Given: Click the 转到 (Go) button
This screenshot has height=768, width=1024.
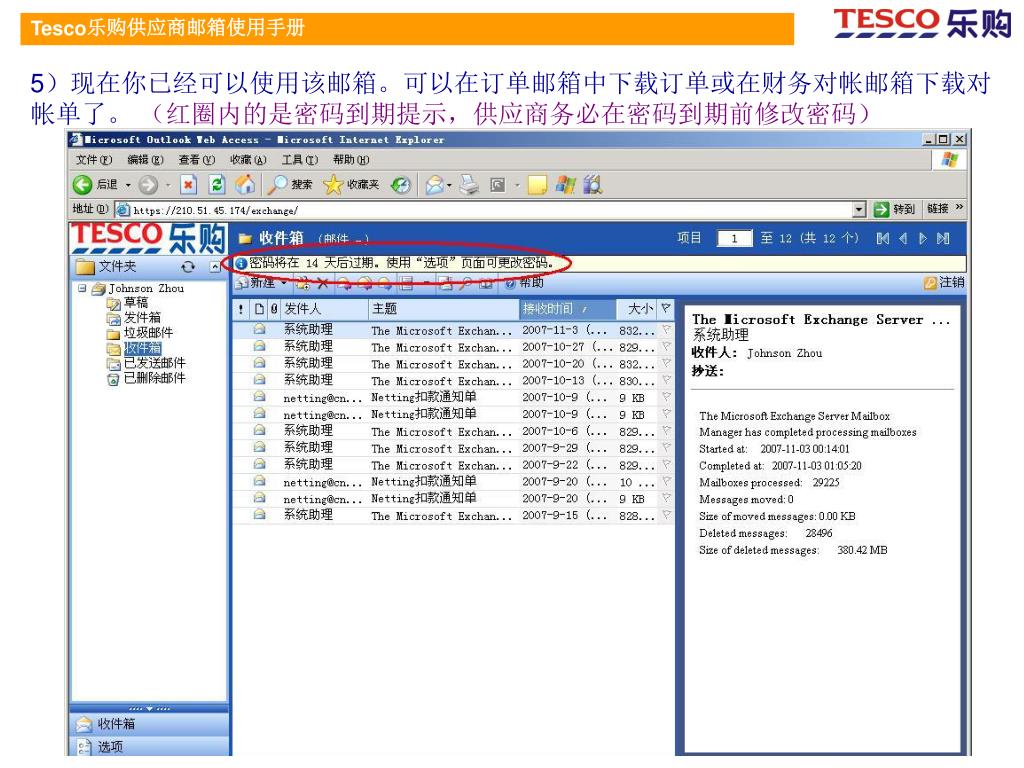Looking at the screenshot, I should (x=894, y=209).
